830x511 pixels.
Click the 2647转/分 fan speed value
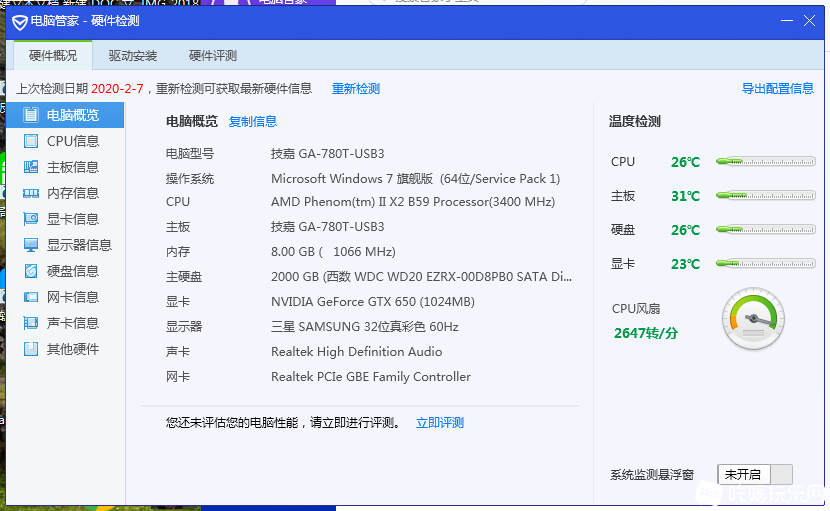(x=646, y=333)
